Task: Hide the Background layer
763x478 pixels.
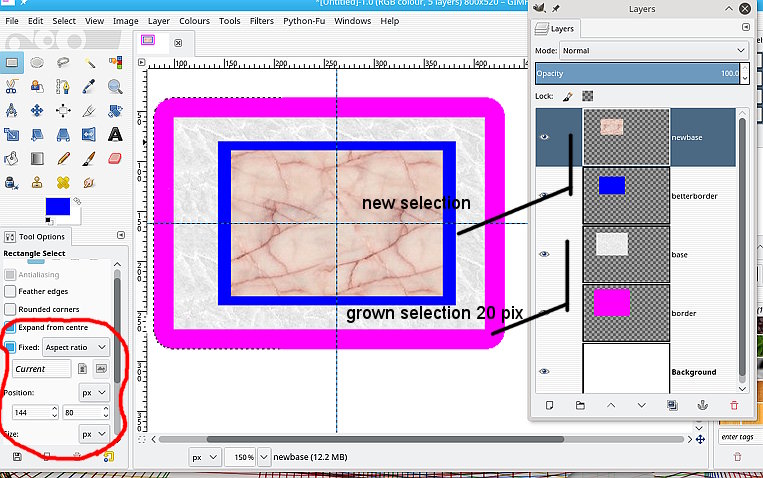Action: pos(545,371)
